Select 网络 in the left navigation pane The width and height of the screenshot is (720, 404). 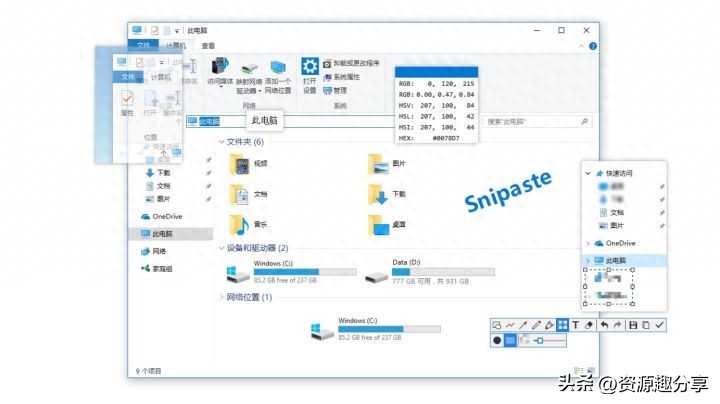(154, 251)
